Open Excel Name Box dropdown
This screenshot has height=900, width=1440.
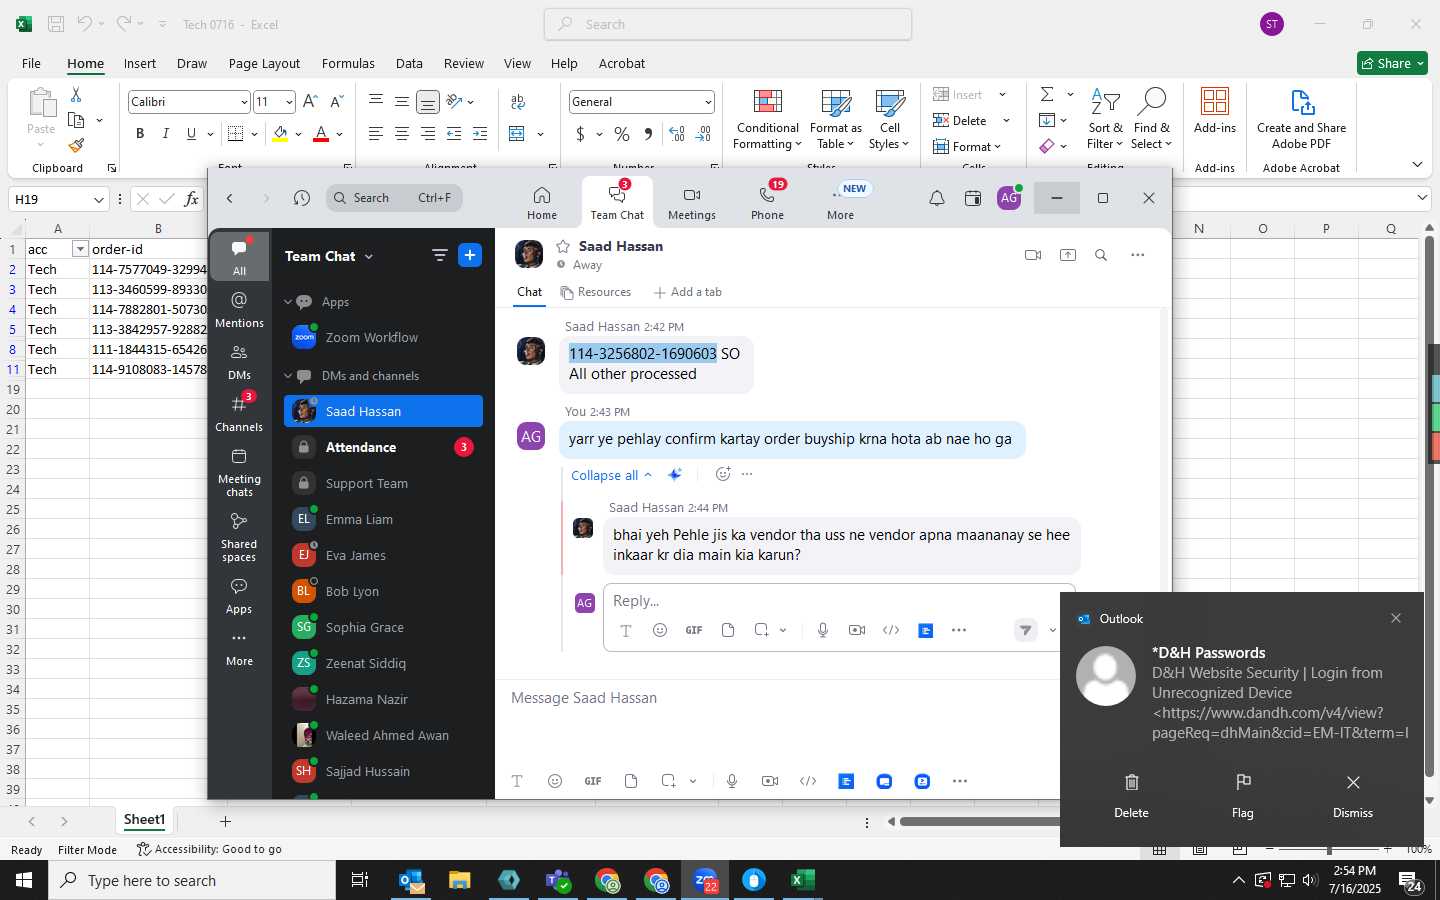pyautogui.click(x=99, y=199)
